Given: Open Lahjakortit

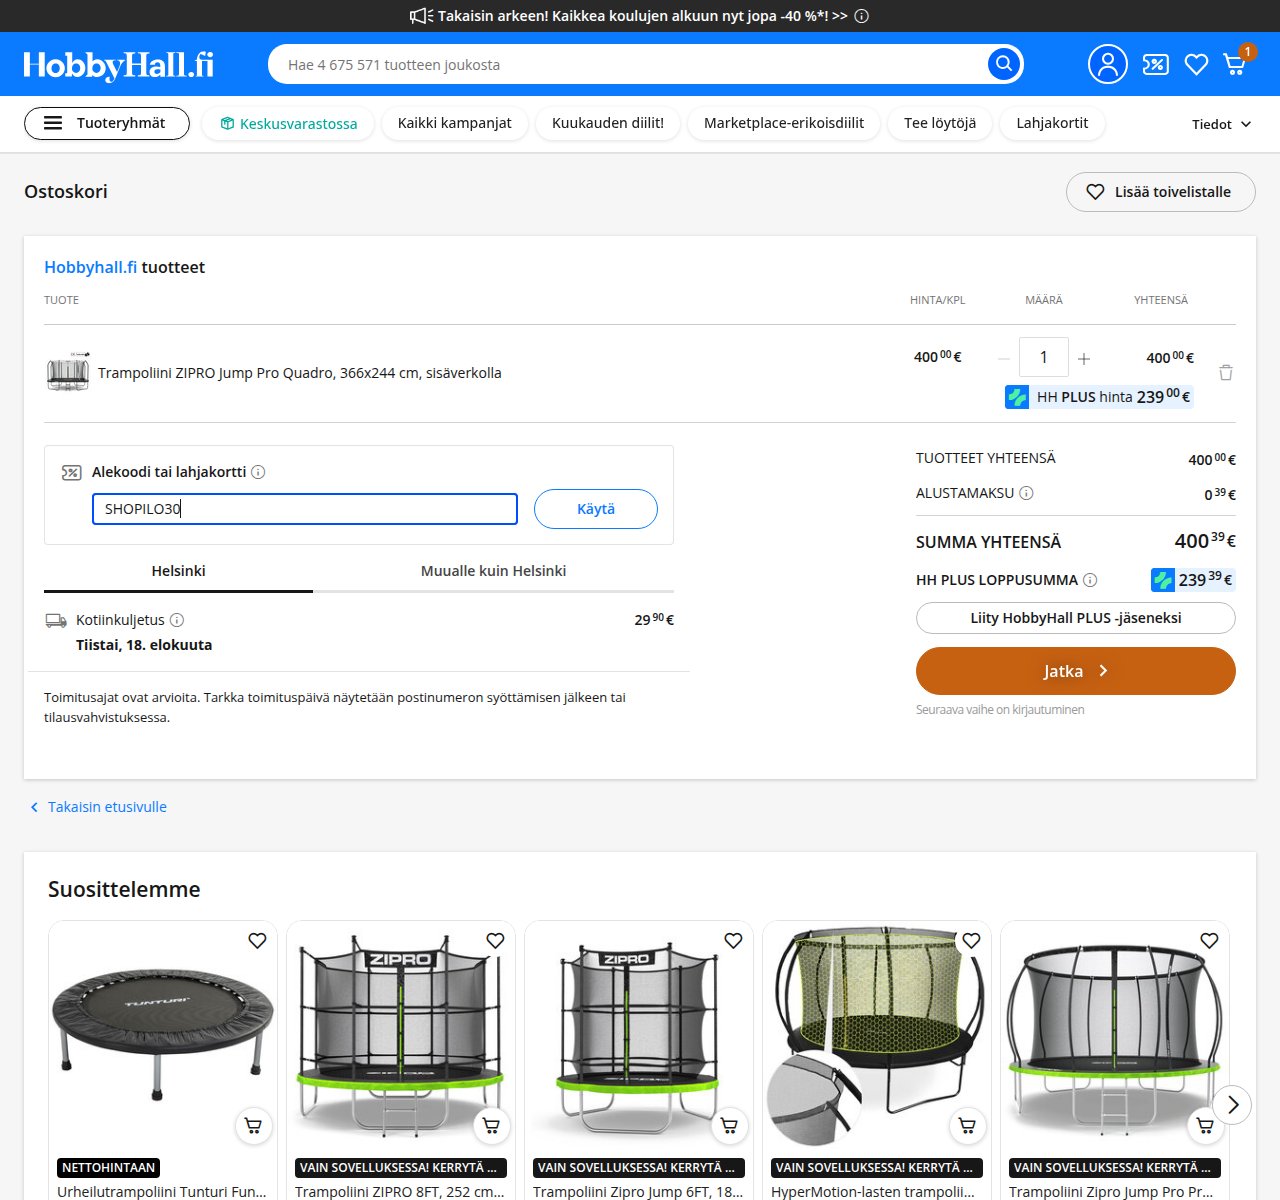Looking at the screenshot, I should [1052, 123].
